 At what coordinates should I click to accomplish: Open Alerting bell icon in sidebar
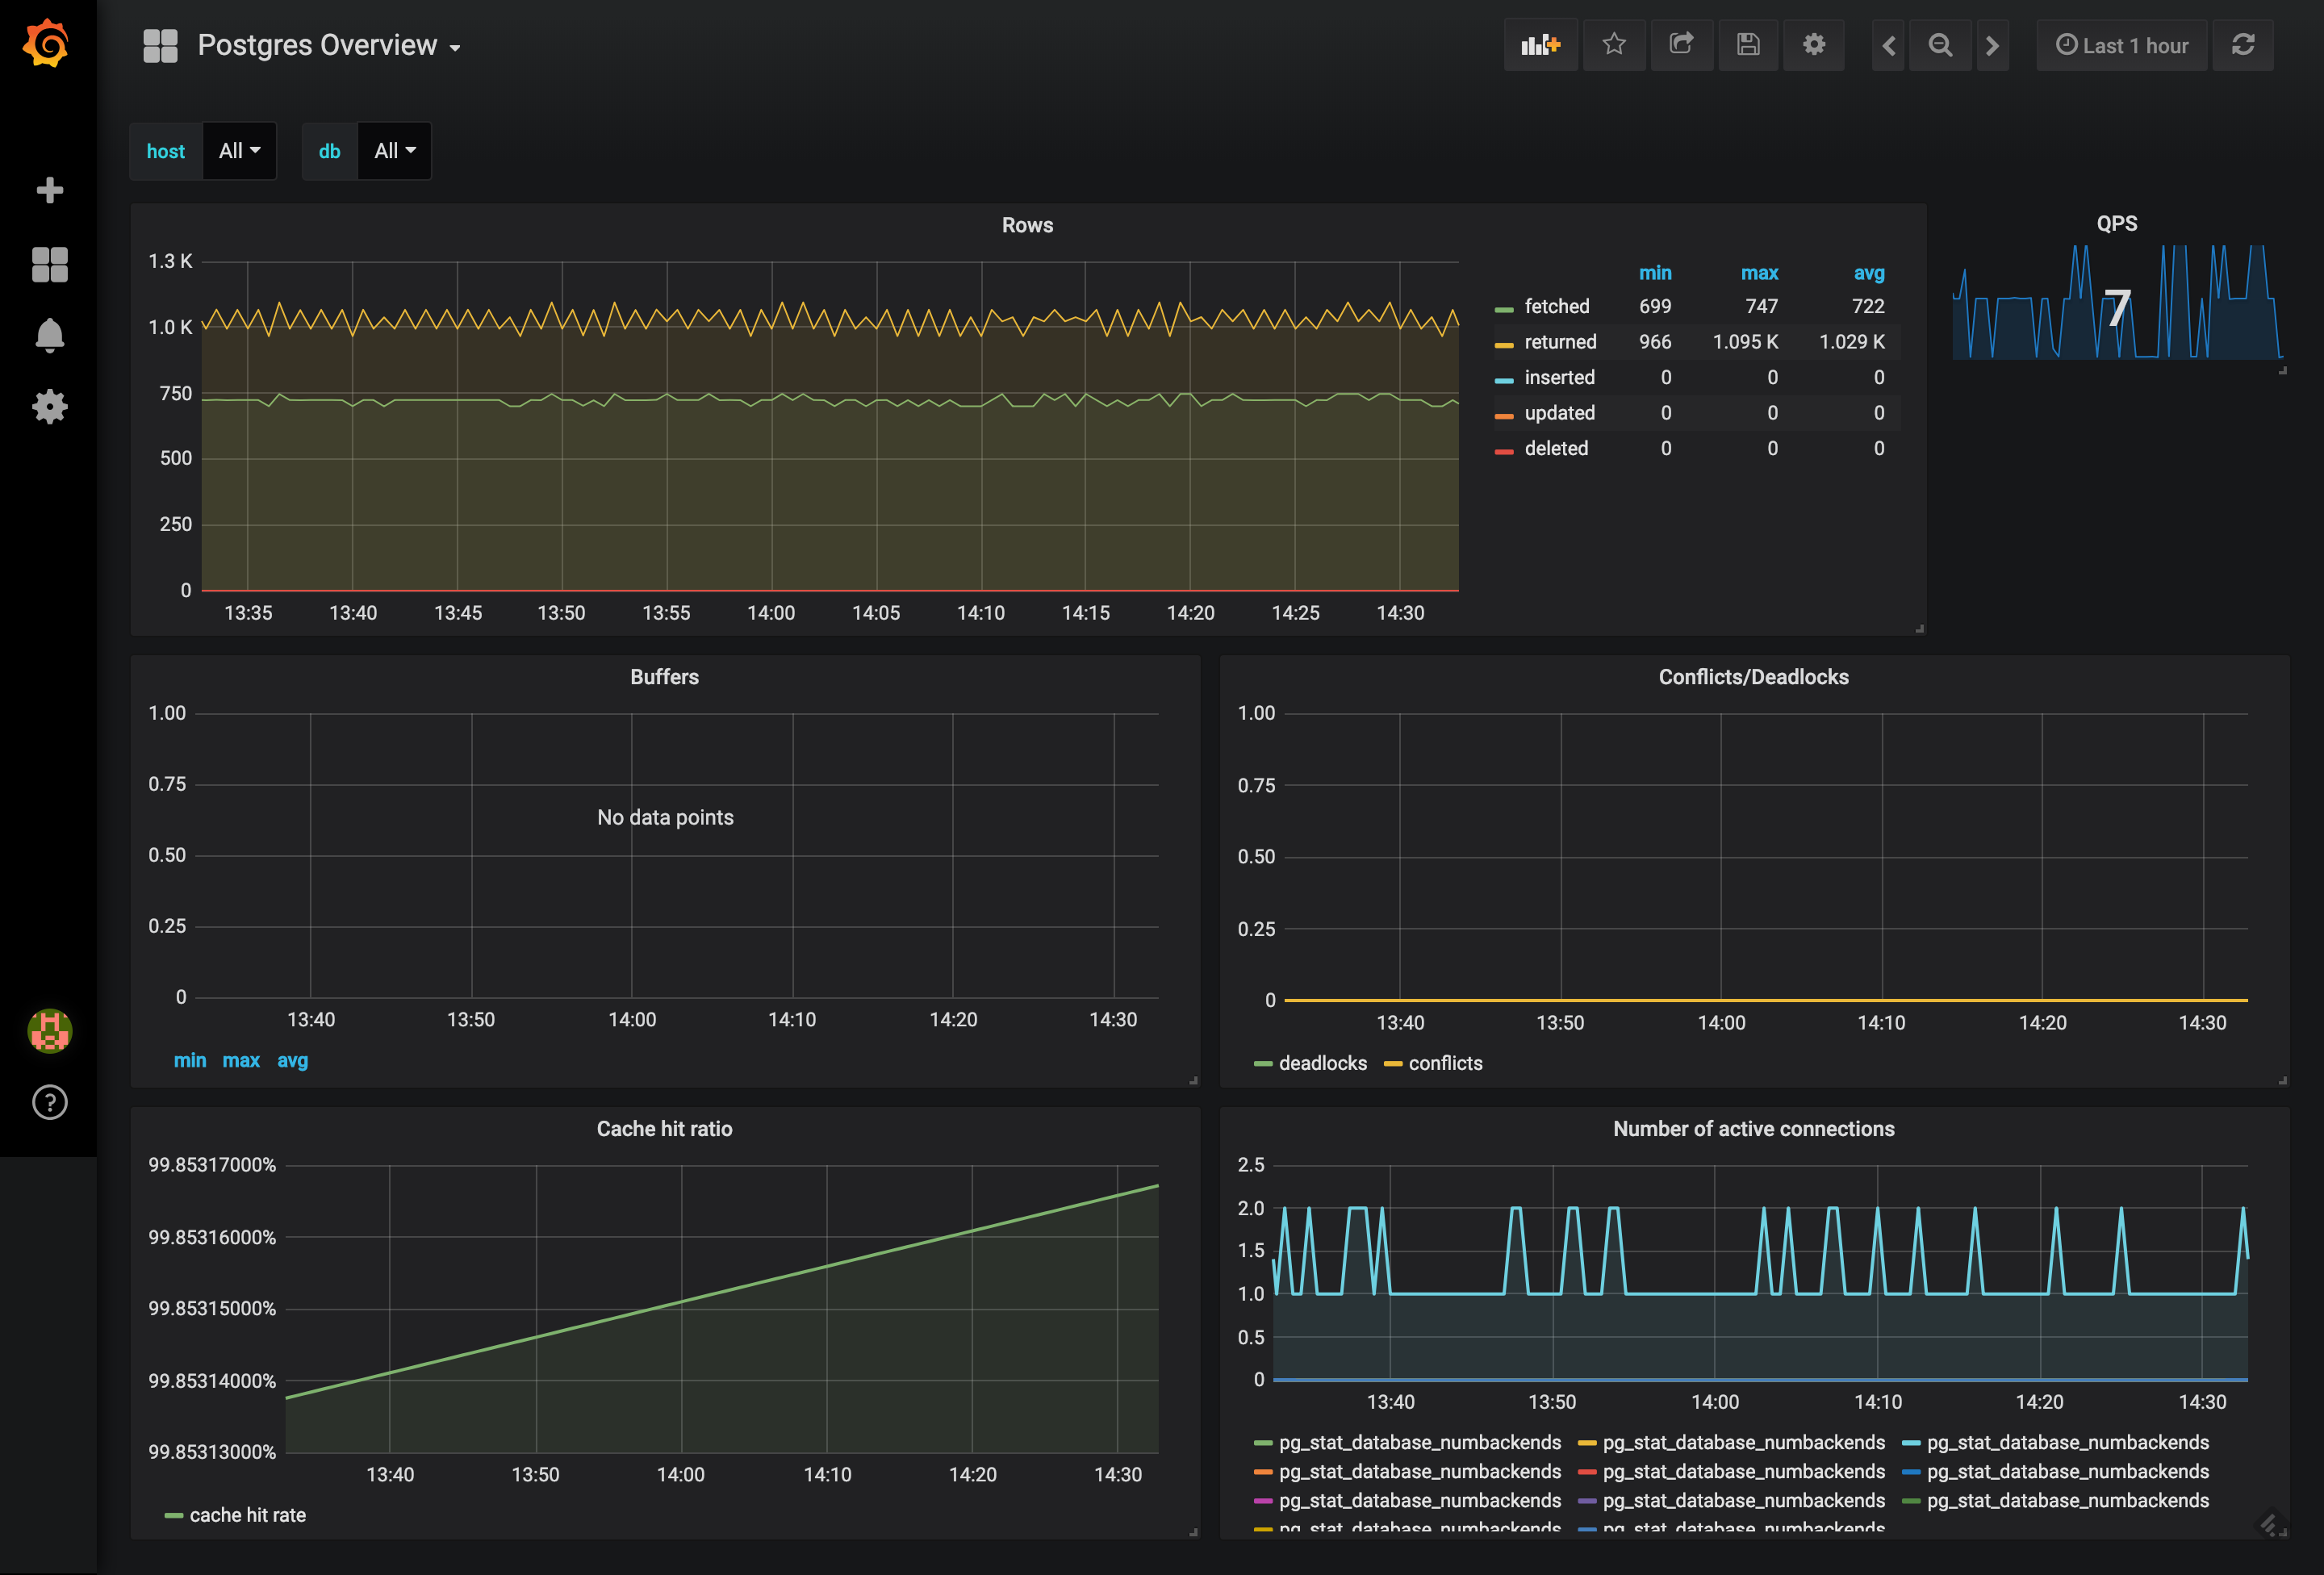[x=49, y=335]
